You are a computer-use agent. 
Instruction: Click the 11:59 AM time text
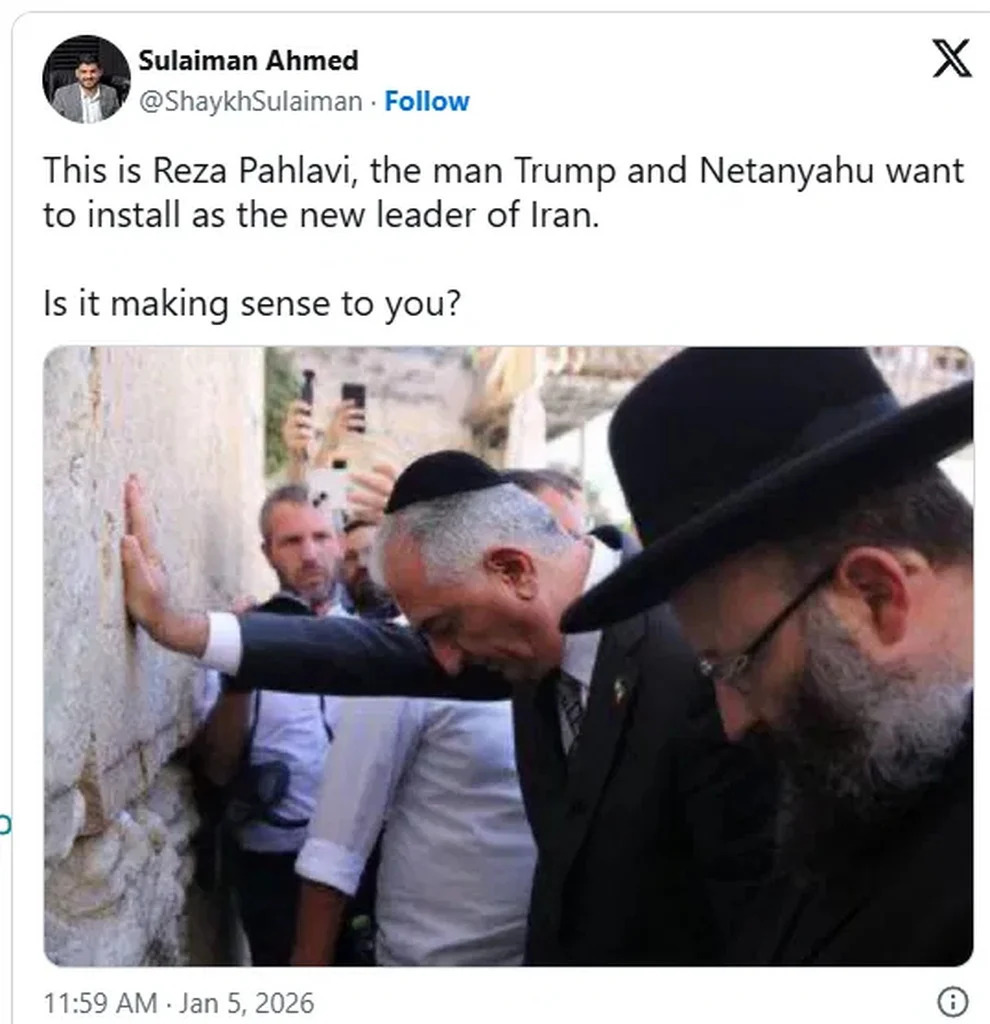pos(101,1002)
